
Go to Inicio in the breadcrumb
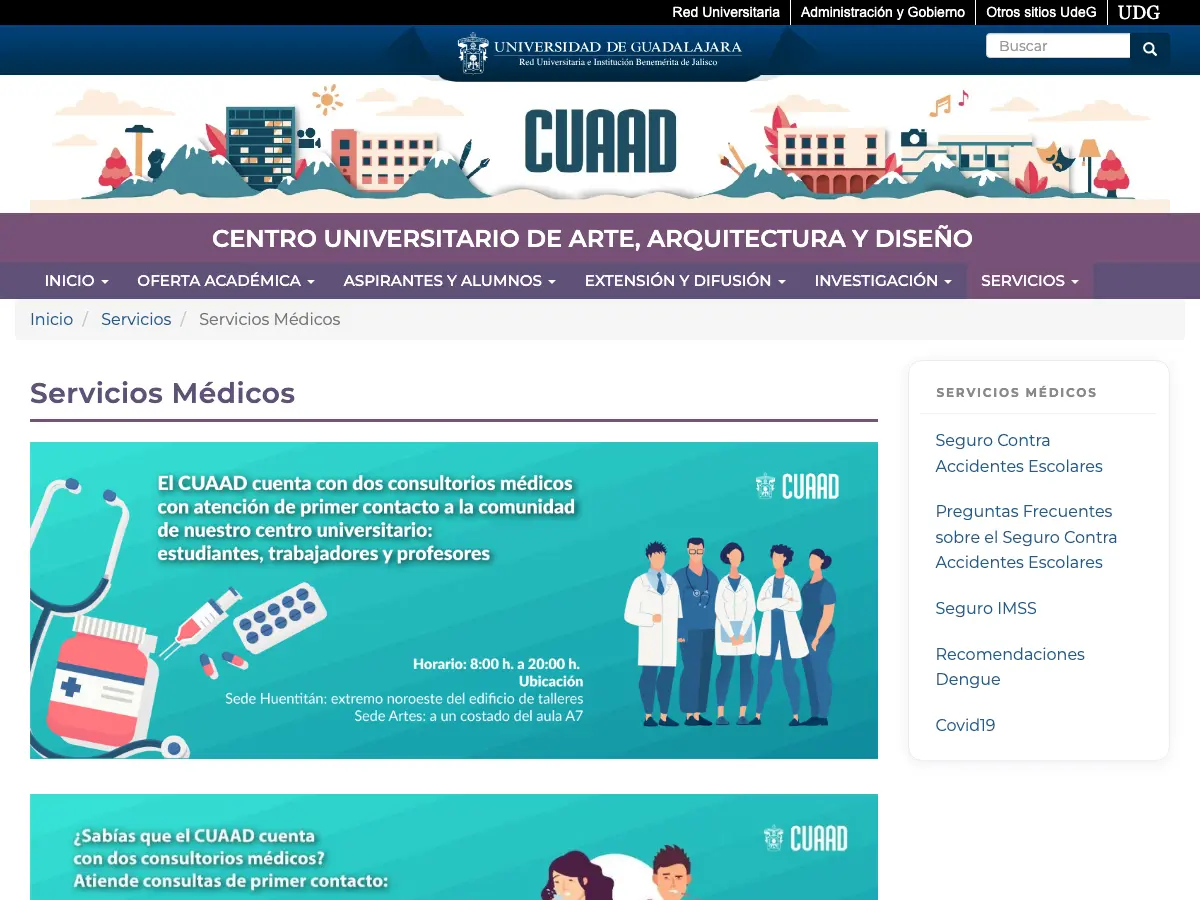point(51,319)
